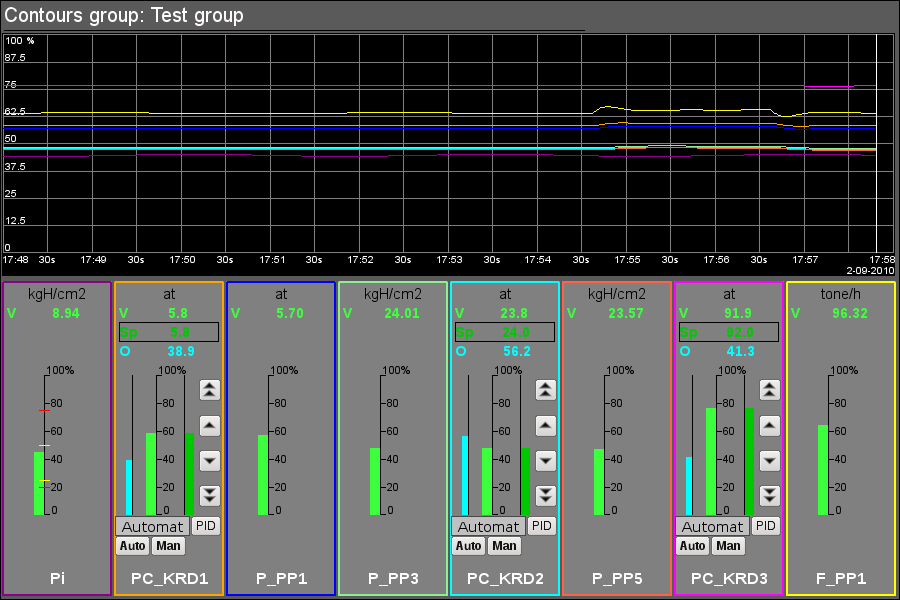
Task: Click the Automat button in PC_KRD2
Action: [x=488, y=527]
